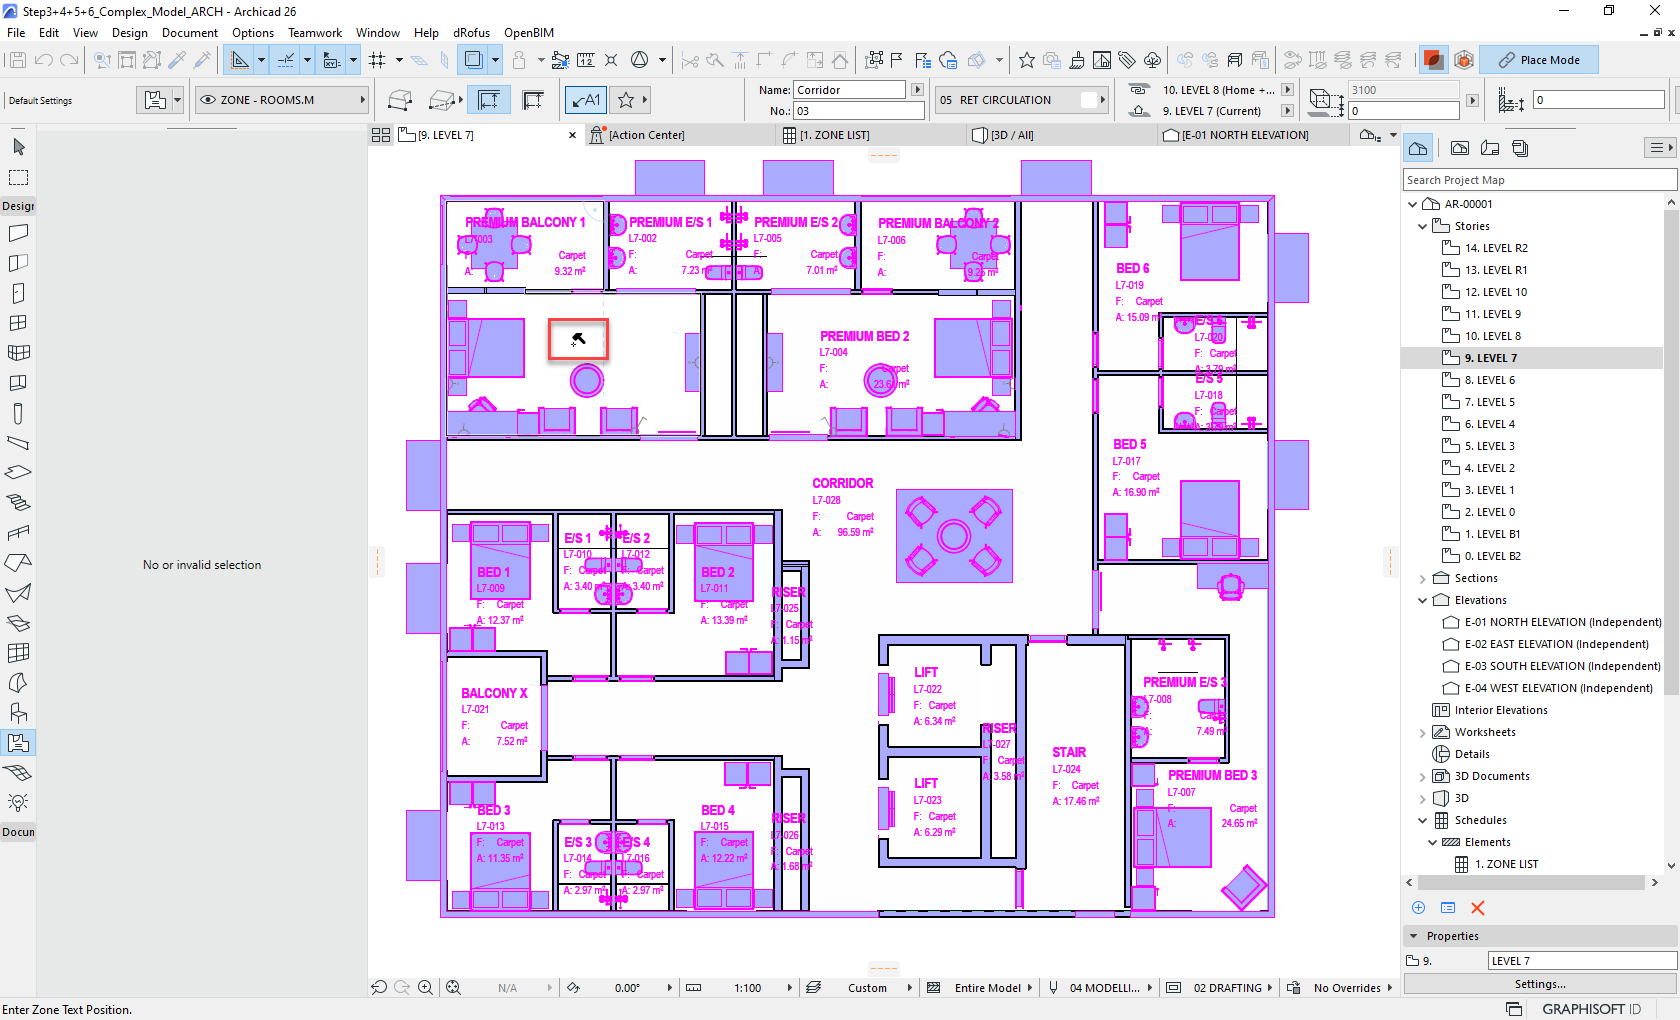This screenshot has width=1680, height=1020.
Task: Click the Place Mode button
Action: [x=1539, y=59]
